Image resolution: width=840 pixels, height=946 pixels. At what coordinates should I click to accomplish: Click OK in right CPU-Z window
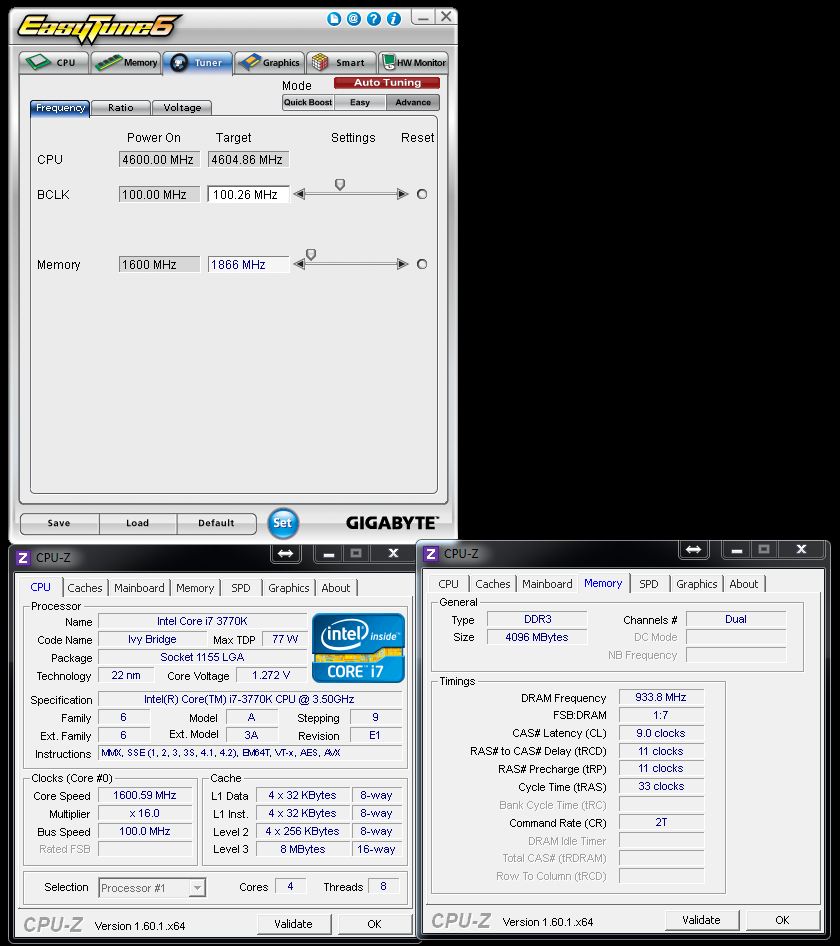pos(783,920)
